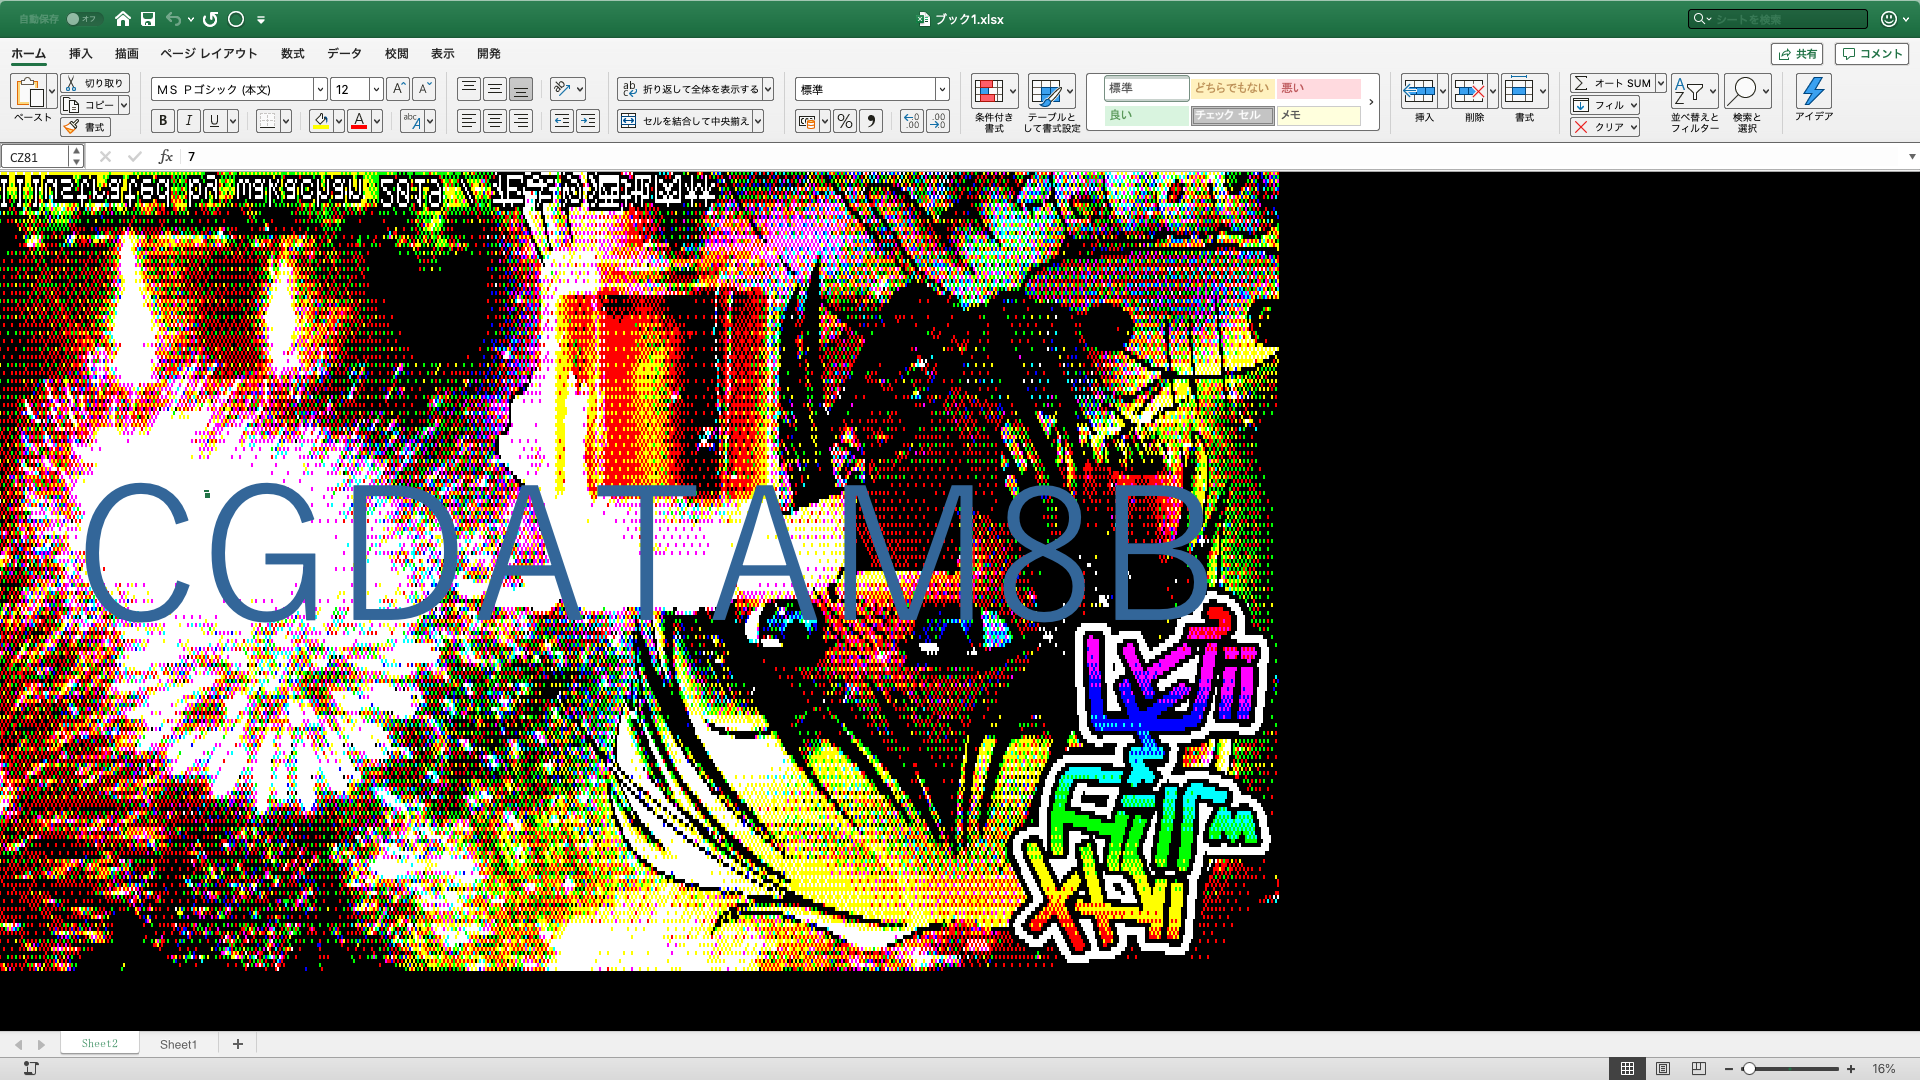
Task: Open the number format dropdown
Action: click(x=941, y=89)
